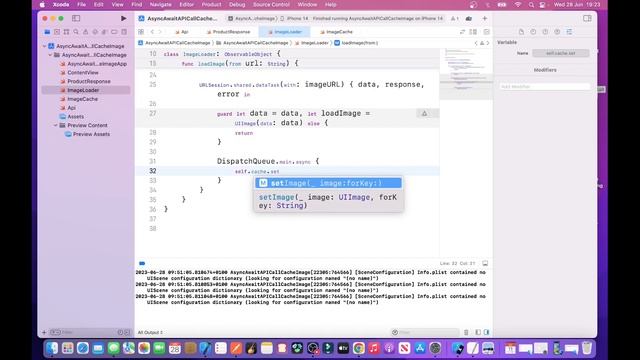The width and height of the screenshot is (640, 360).
Task: Open the Symbol navigator icon
Action: click(x=66, y=32)
